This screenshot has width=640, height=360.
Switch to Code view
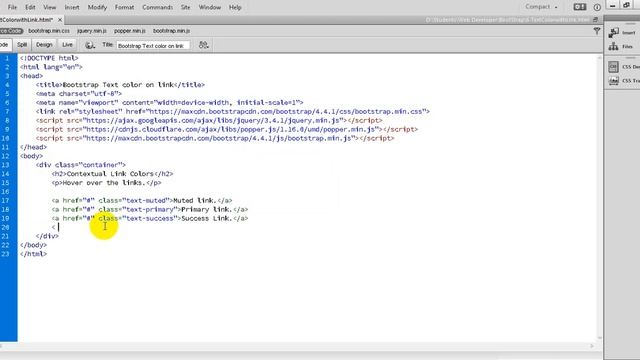(4, 45)
